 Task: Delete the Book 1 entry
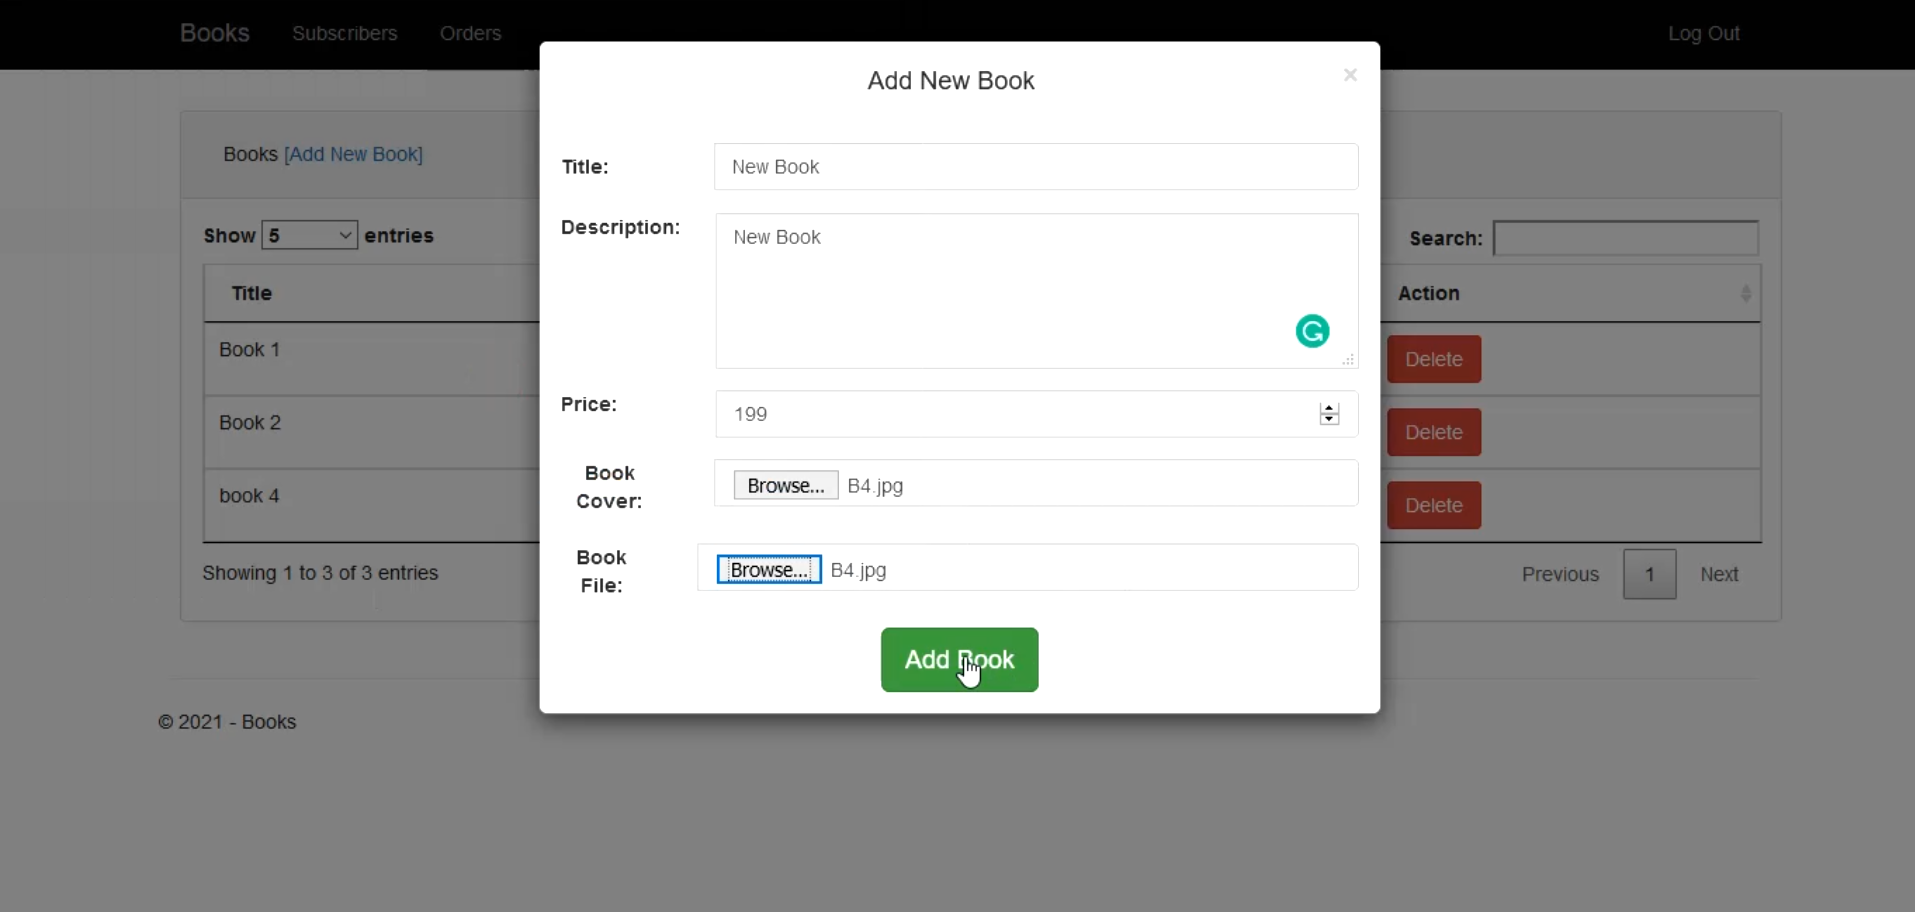pyautogui.click(x=1433, y=359)
